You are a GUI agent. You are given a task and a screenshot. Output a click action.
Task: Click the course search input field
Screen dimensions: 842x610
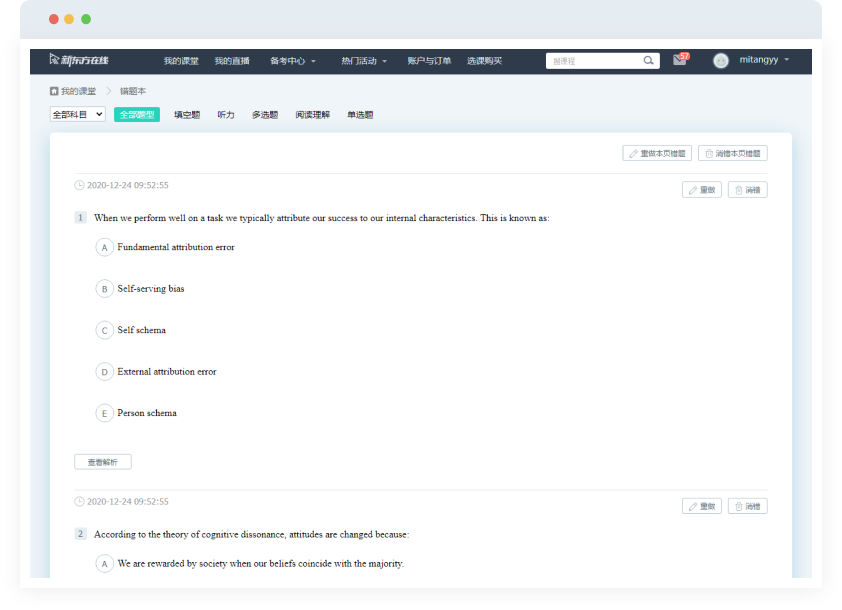pyautogui.click(x=593, y=61)
